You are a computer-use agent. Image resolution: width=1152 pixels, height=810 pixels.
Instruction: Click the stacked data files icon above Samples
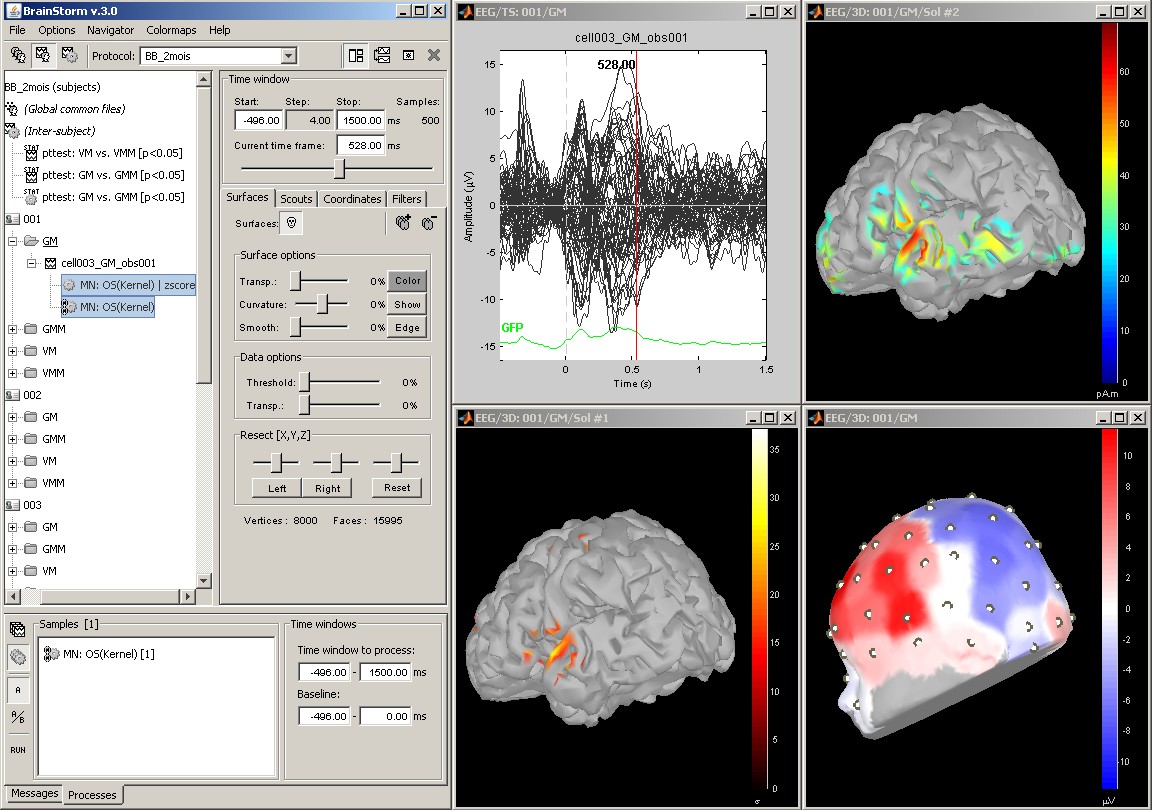18,629
